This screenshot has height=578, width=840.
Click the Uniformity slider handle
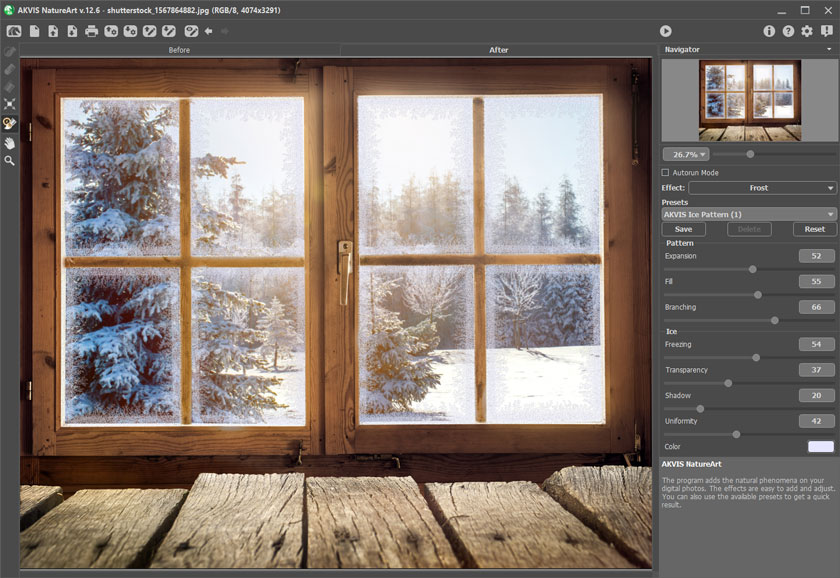pyautogui.click(x=736, y=434)
